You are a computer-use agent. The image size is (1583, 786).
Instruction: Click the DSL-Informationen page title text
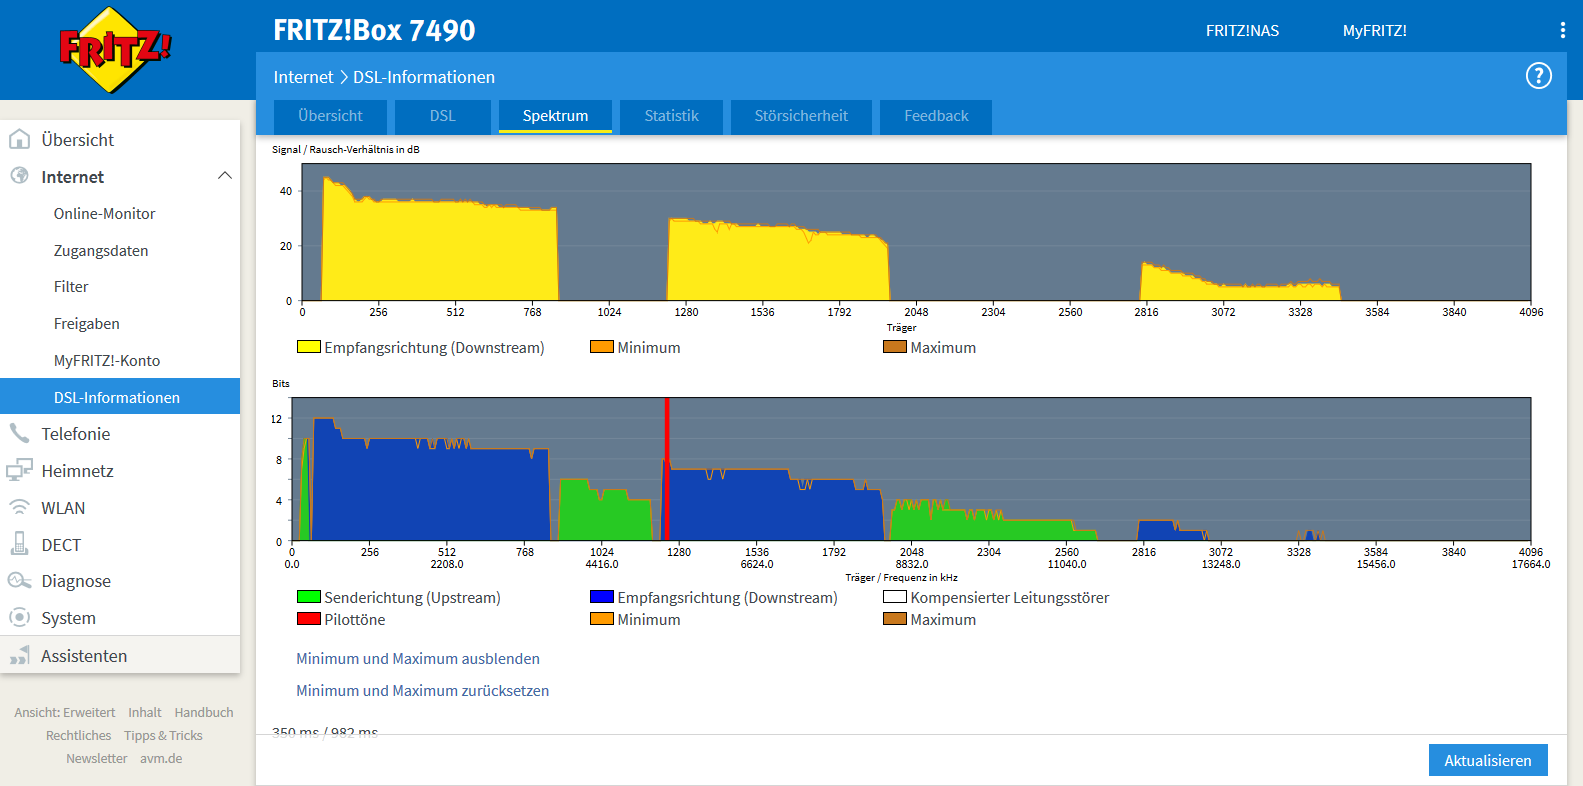tap(424, 77)
